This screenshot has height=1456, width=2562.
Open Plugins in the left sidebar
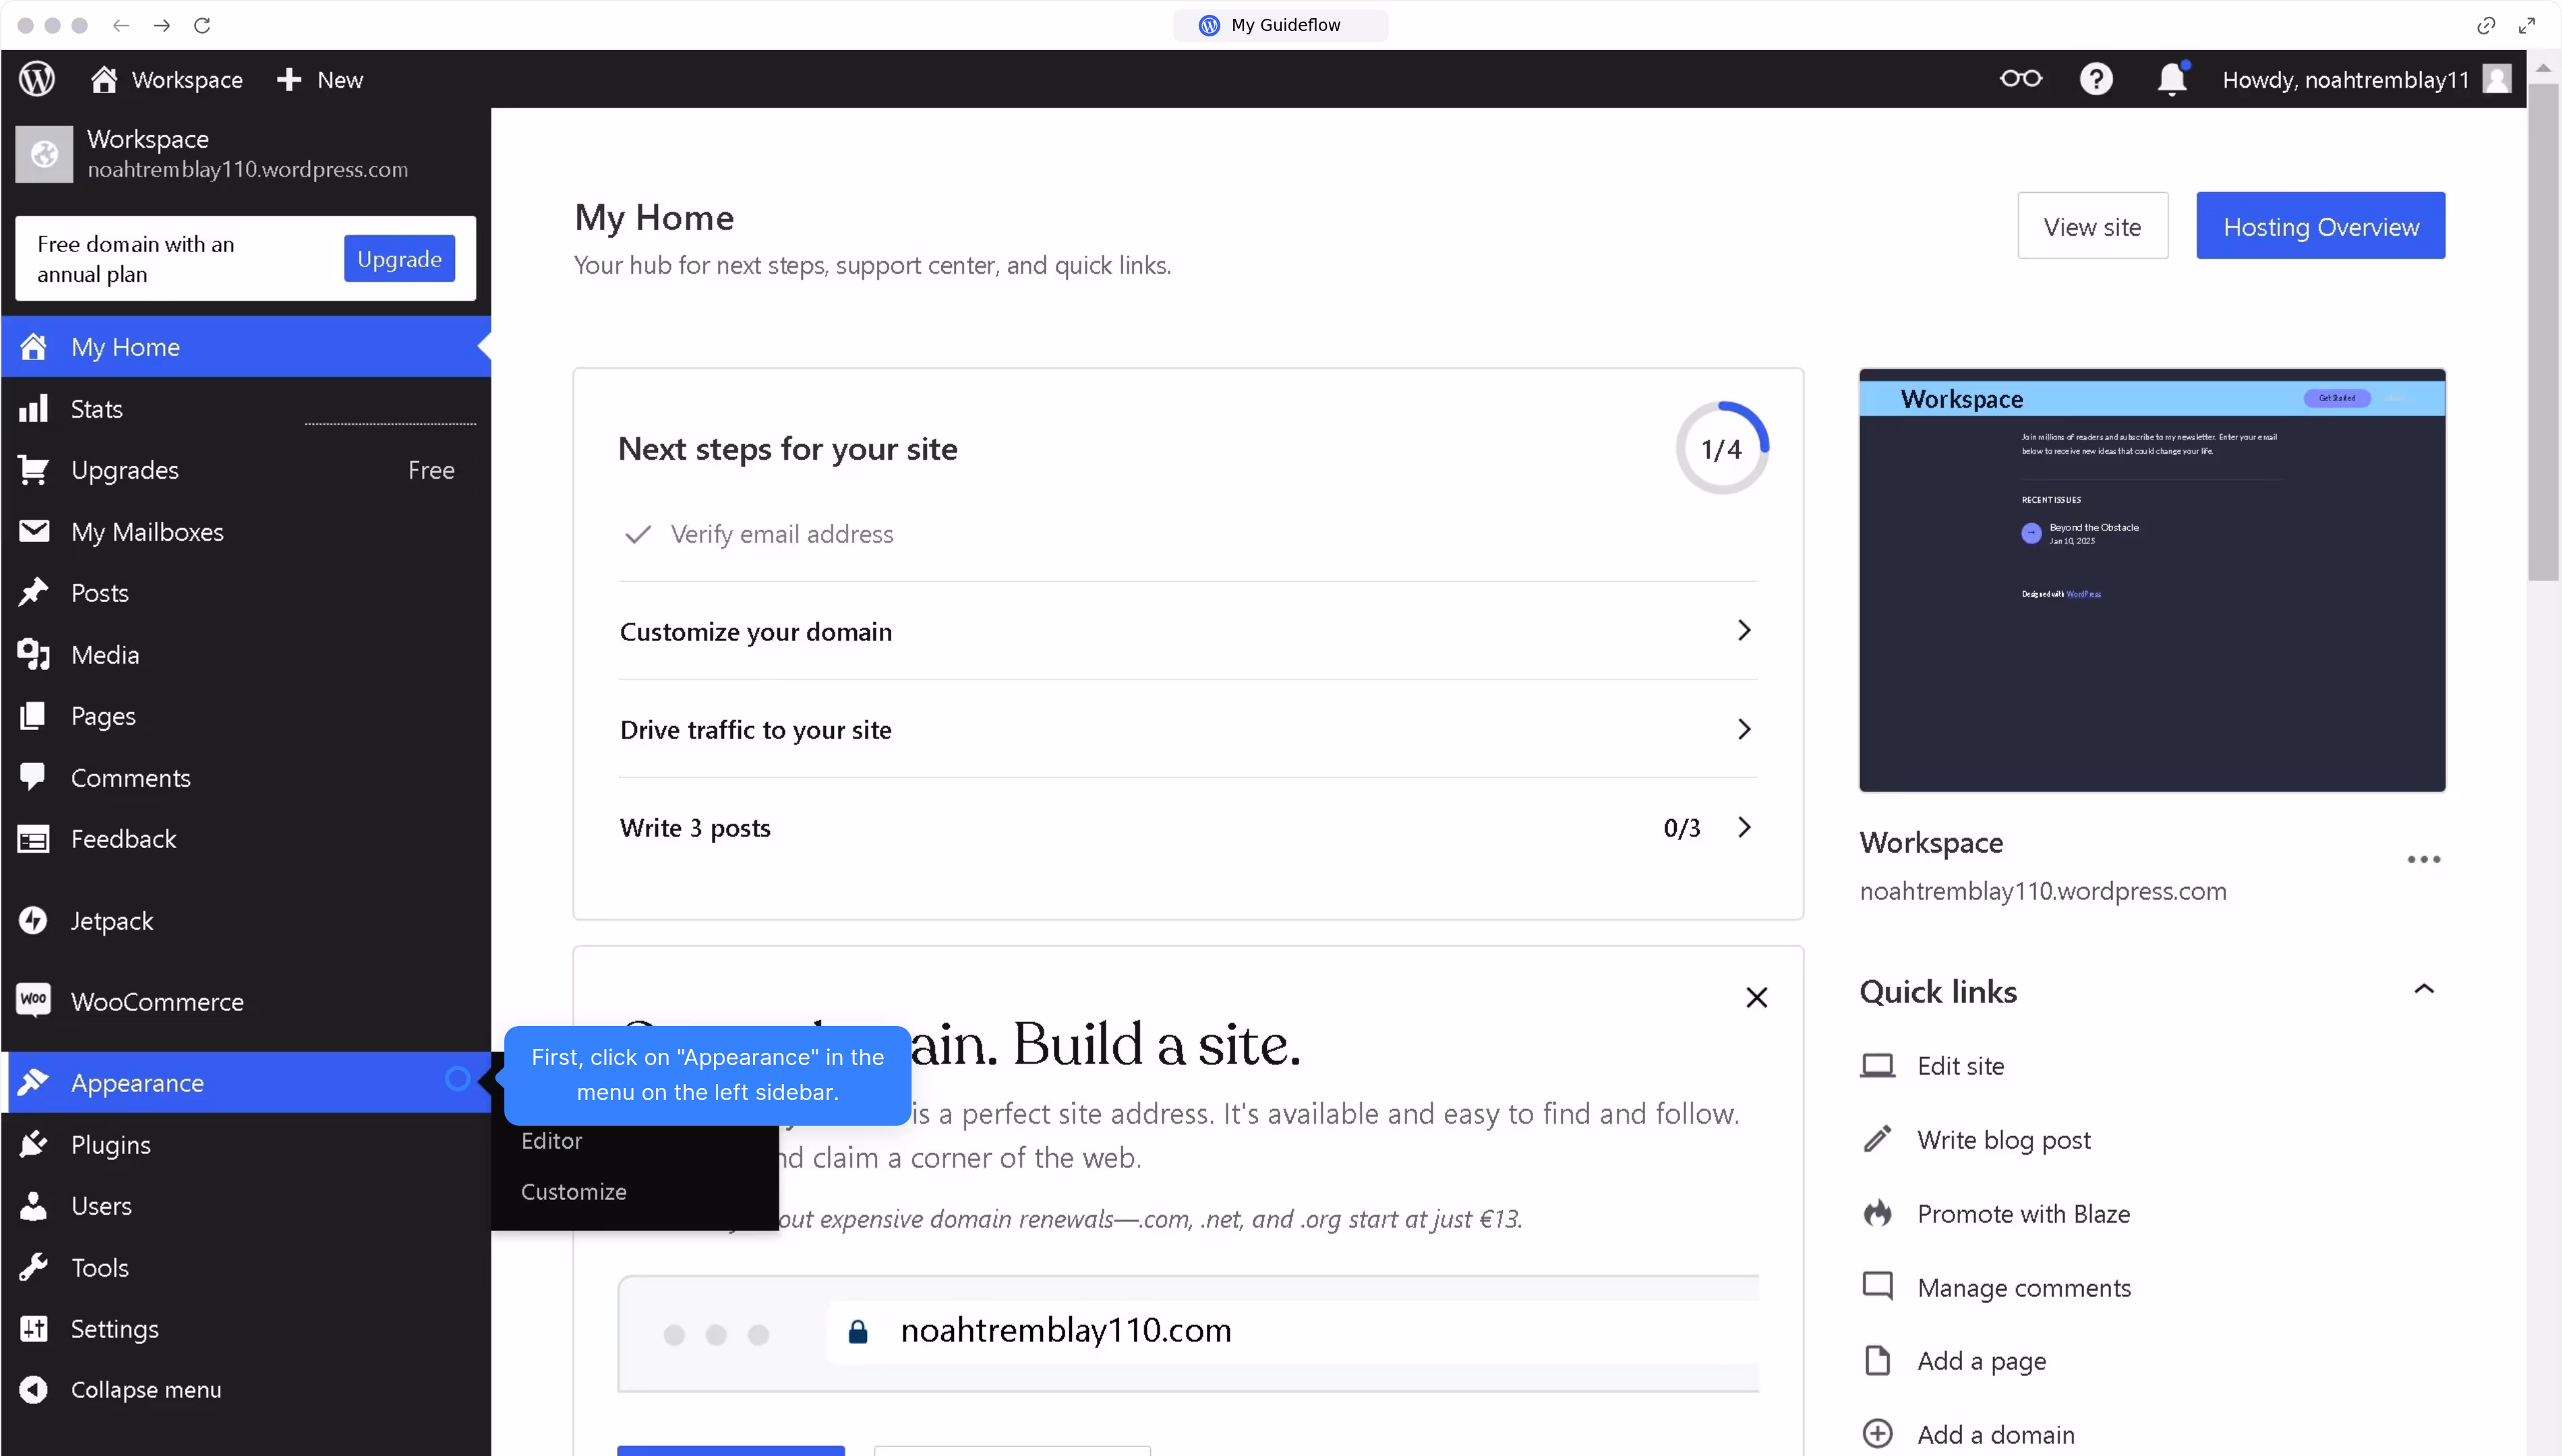click(x=110, y=1144)
